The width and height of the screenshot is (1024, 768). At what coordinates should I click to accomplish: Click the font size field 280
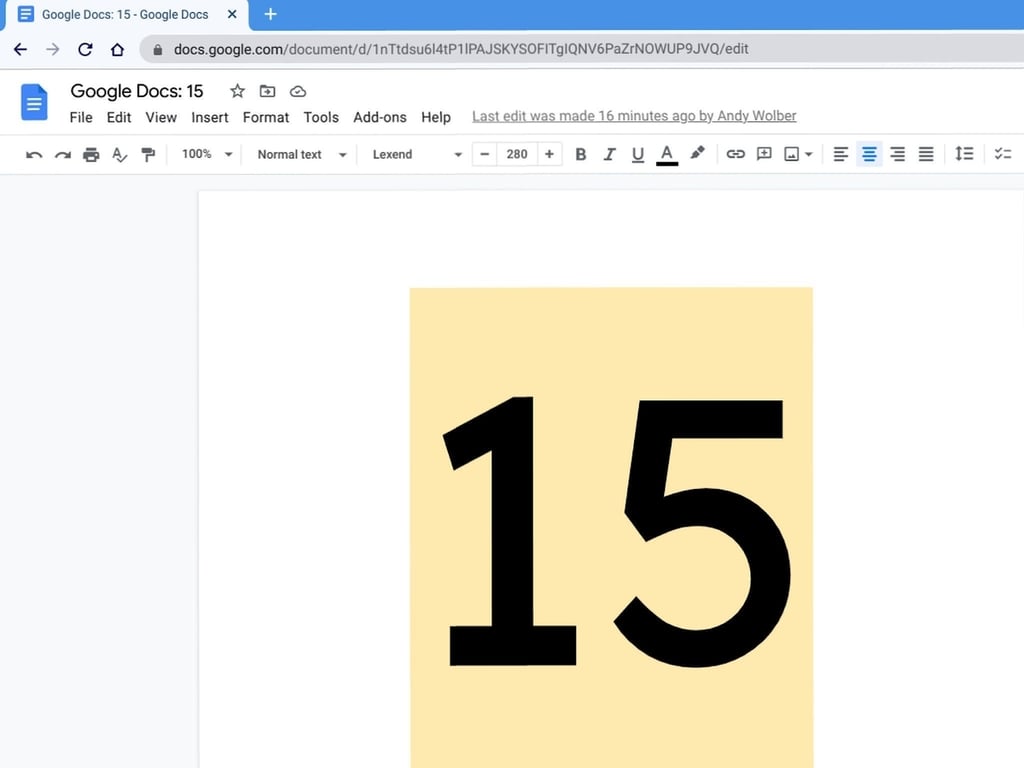pyautogui.click(x=517, y=154)
